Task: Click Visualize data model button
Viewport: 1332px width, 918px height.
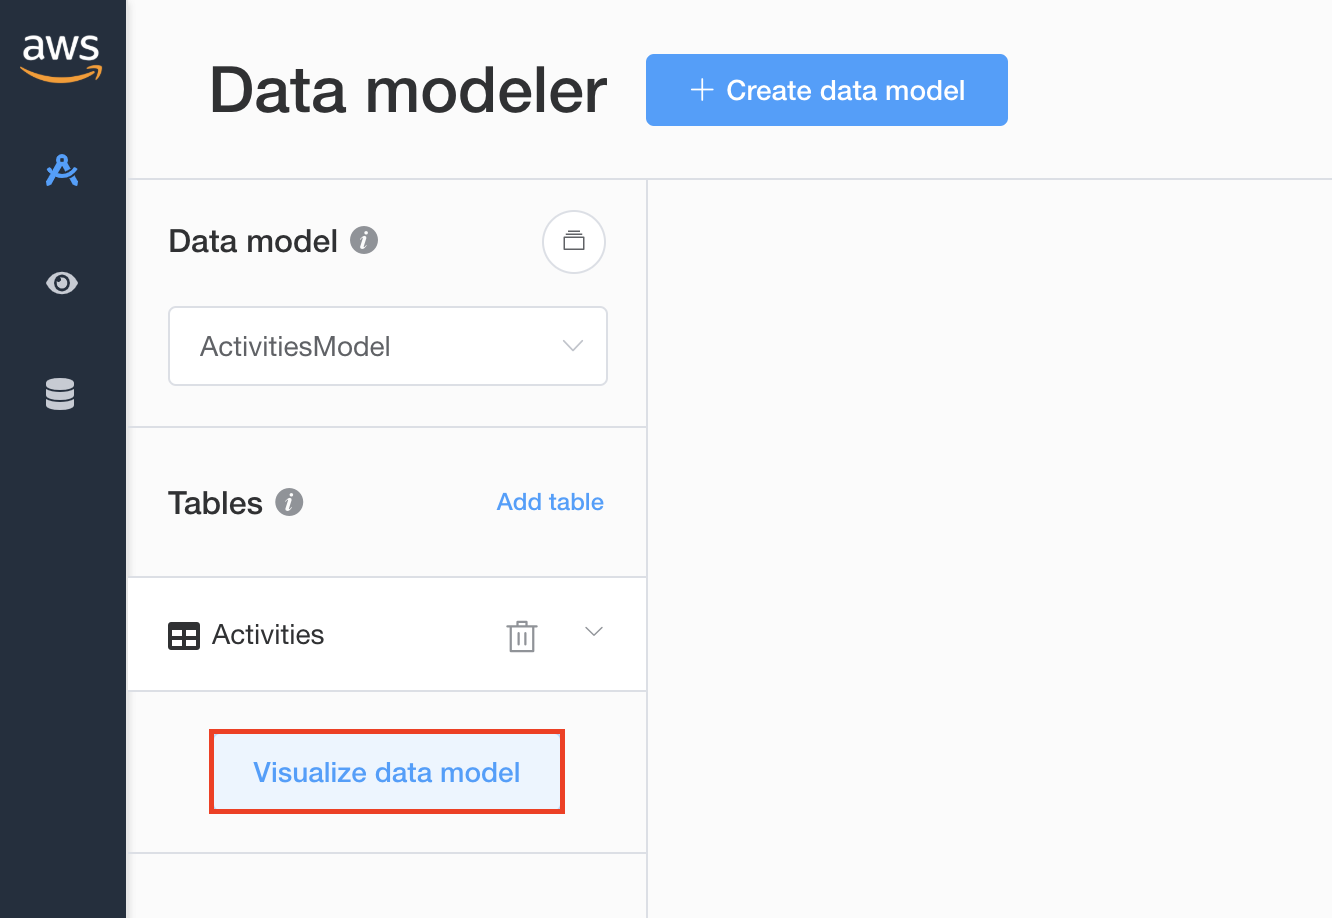Action: pos(387,772)
